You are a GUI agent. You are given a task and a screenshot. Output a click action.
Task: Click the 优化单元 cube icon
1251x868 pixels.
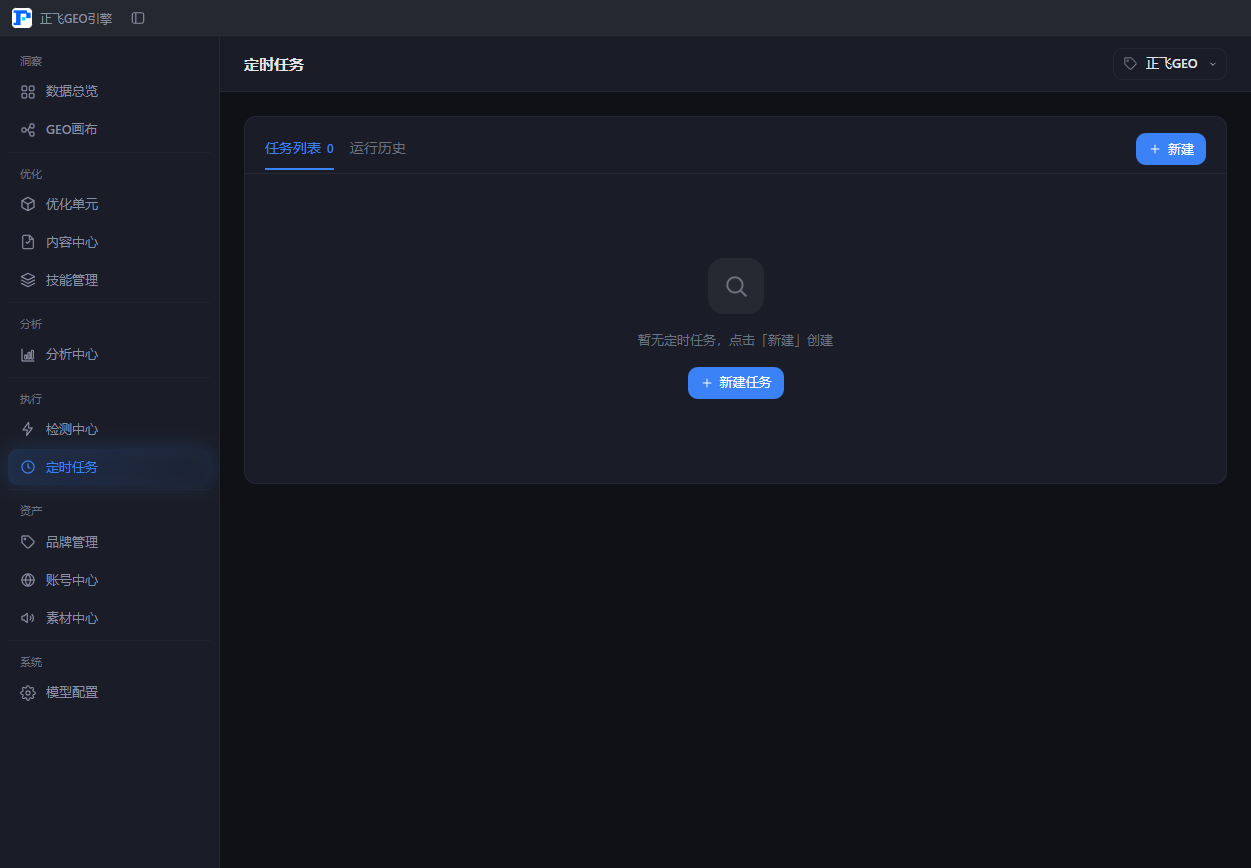coord(28,204)
